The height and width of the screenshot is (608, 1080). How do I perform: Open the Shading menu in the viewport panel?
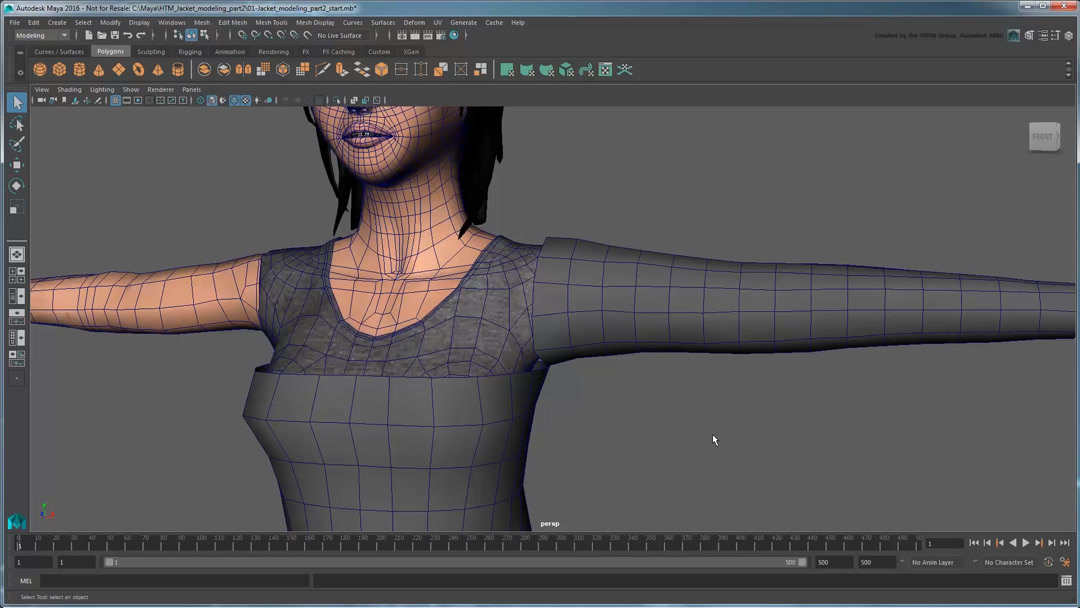(x=69, y=89)
